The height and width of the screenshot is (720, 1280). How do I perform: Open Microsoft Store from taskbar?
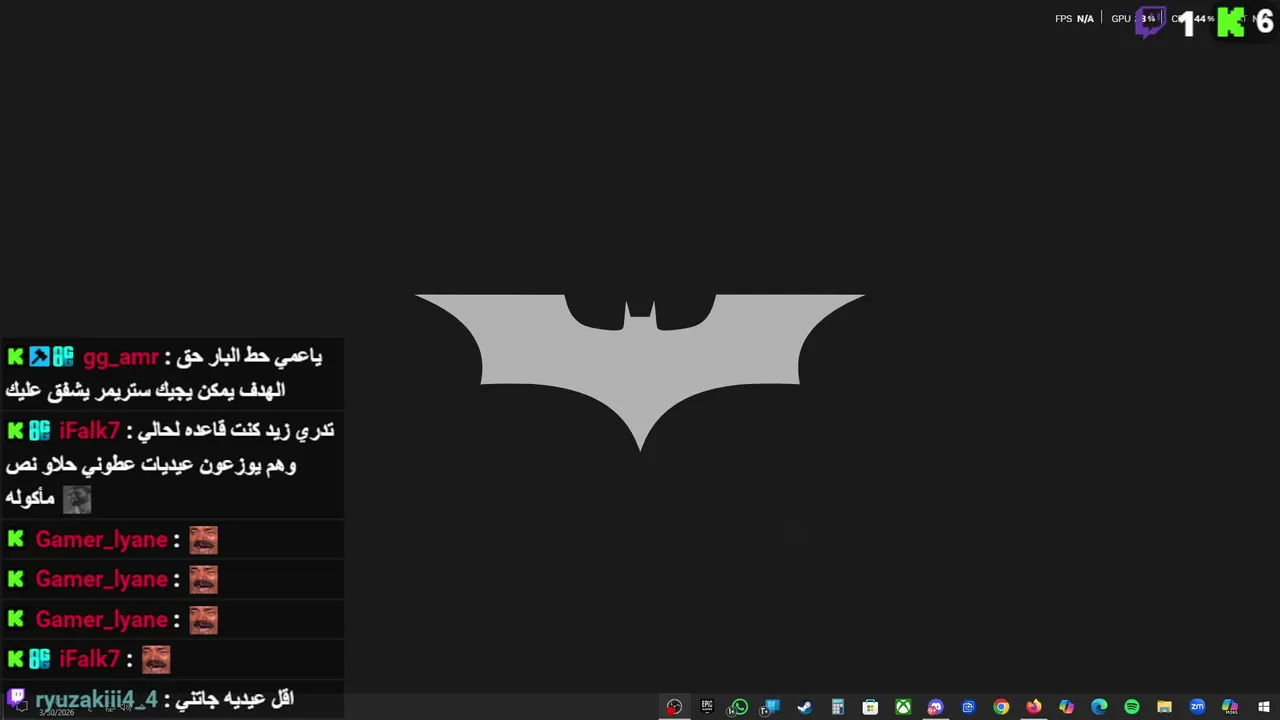[x=870, y=707]
